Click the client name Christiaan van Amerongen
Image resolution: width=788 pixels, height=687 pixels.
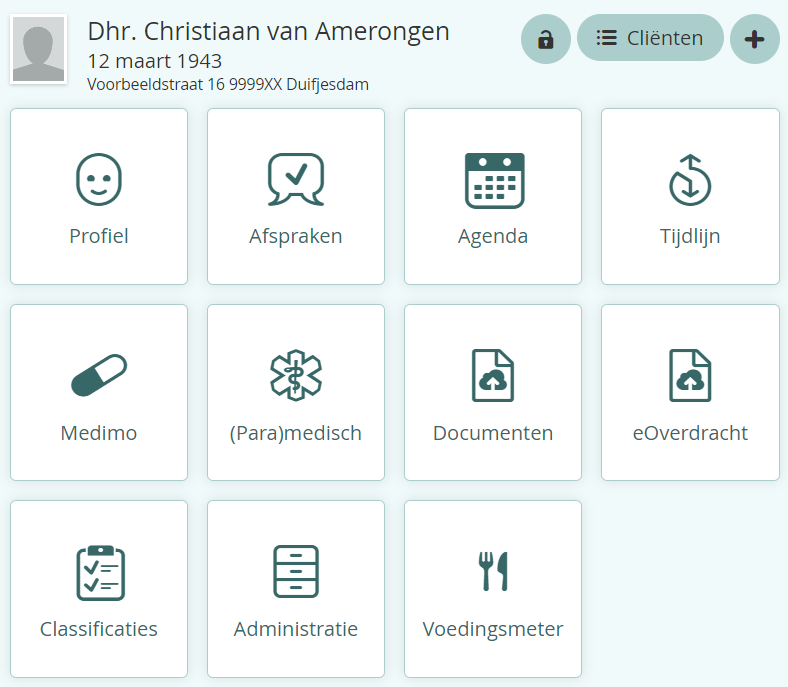(x=268, y=32)
